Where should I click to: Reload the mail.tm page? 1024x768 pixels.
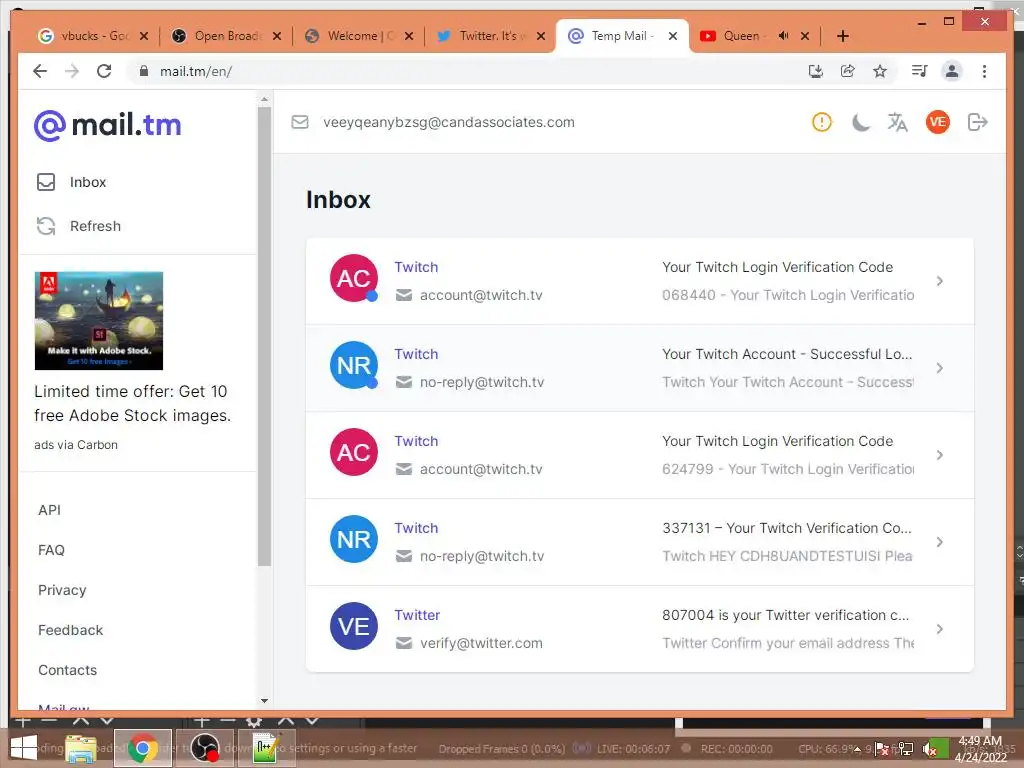click(104, 71)
